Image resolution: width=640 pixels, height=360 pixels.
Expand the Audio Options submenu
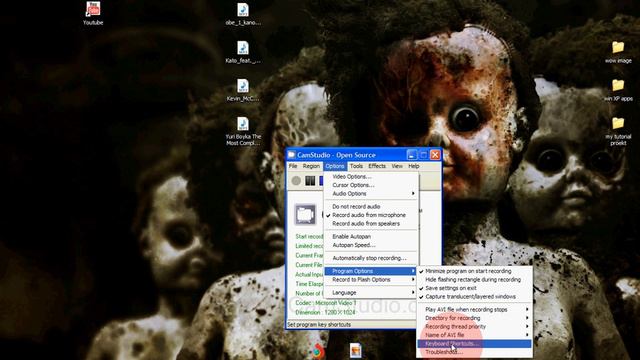coord(371,193)
